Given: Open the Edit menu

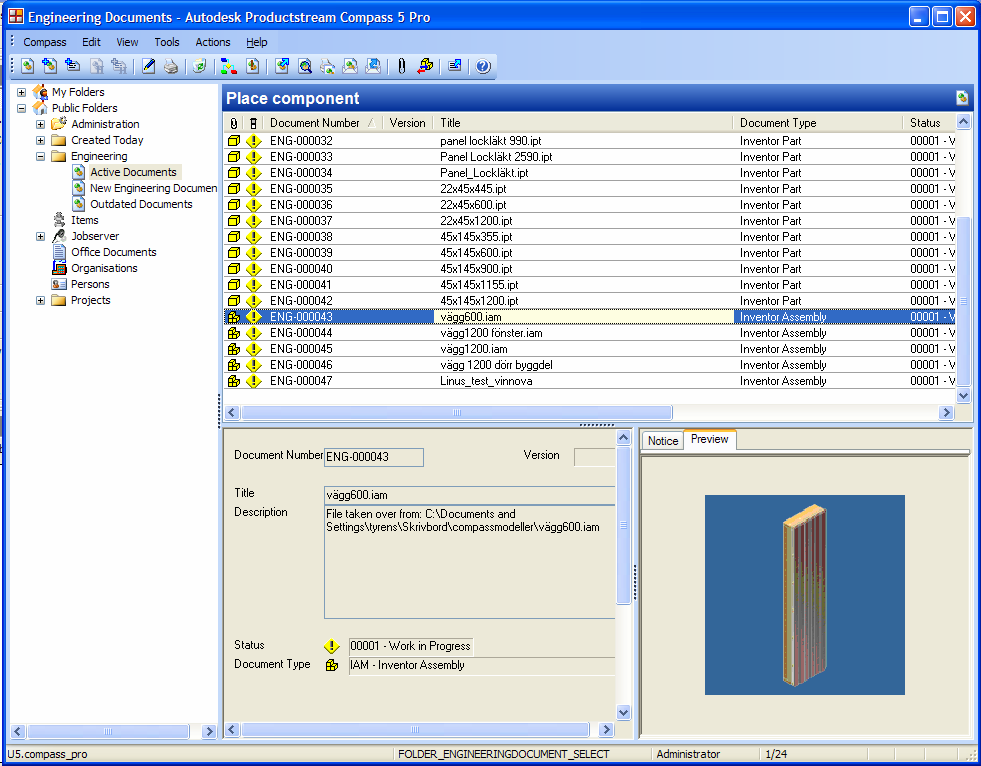Looking at the screenshot, I should (x=91, y=42).
